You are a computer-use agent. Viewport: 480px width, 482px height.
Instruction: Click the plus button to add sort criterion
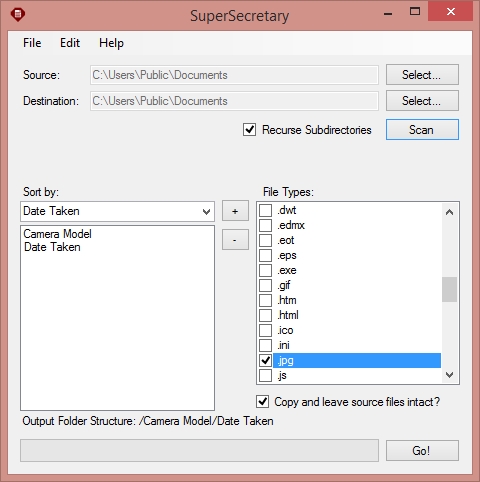(235, 211)
